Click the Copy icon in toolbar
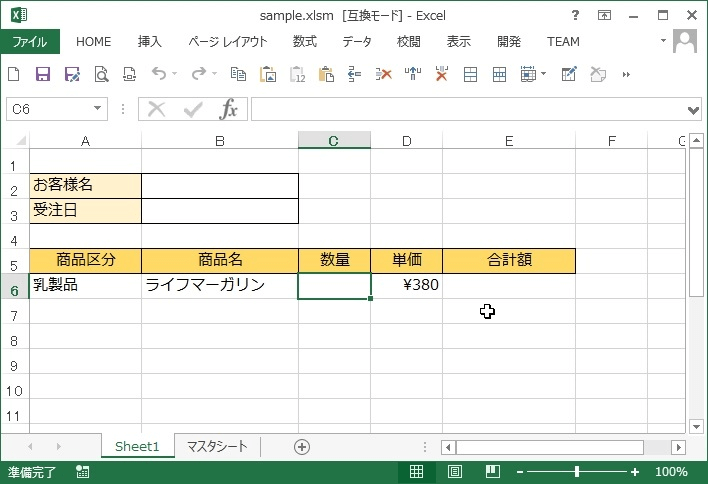 click(x=238, y=74)
